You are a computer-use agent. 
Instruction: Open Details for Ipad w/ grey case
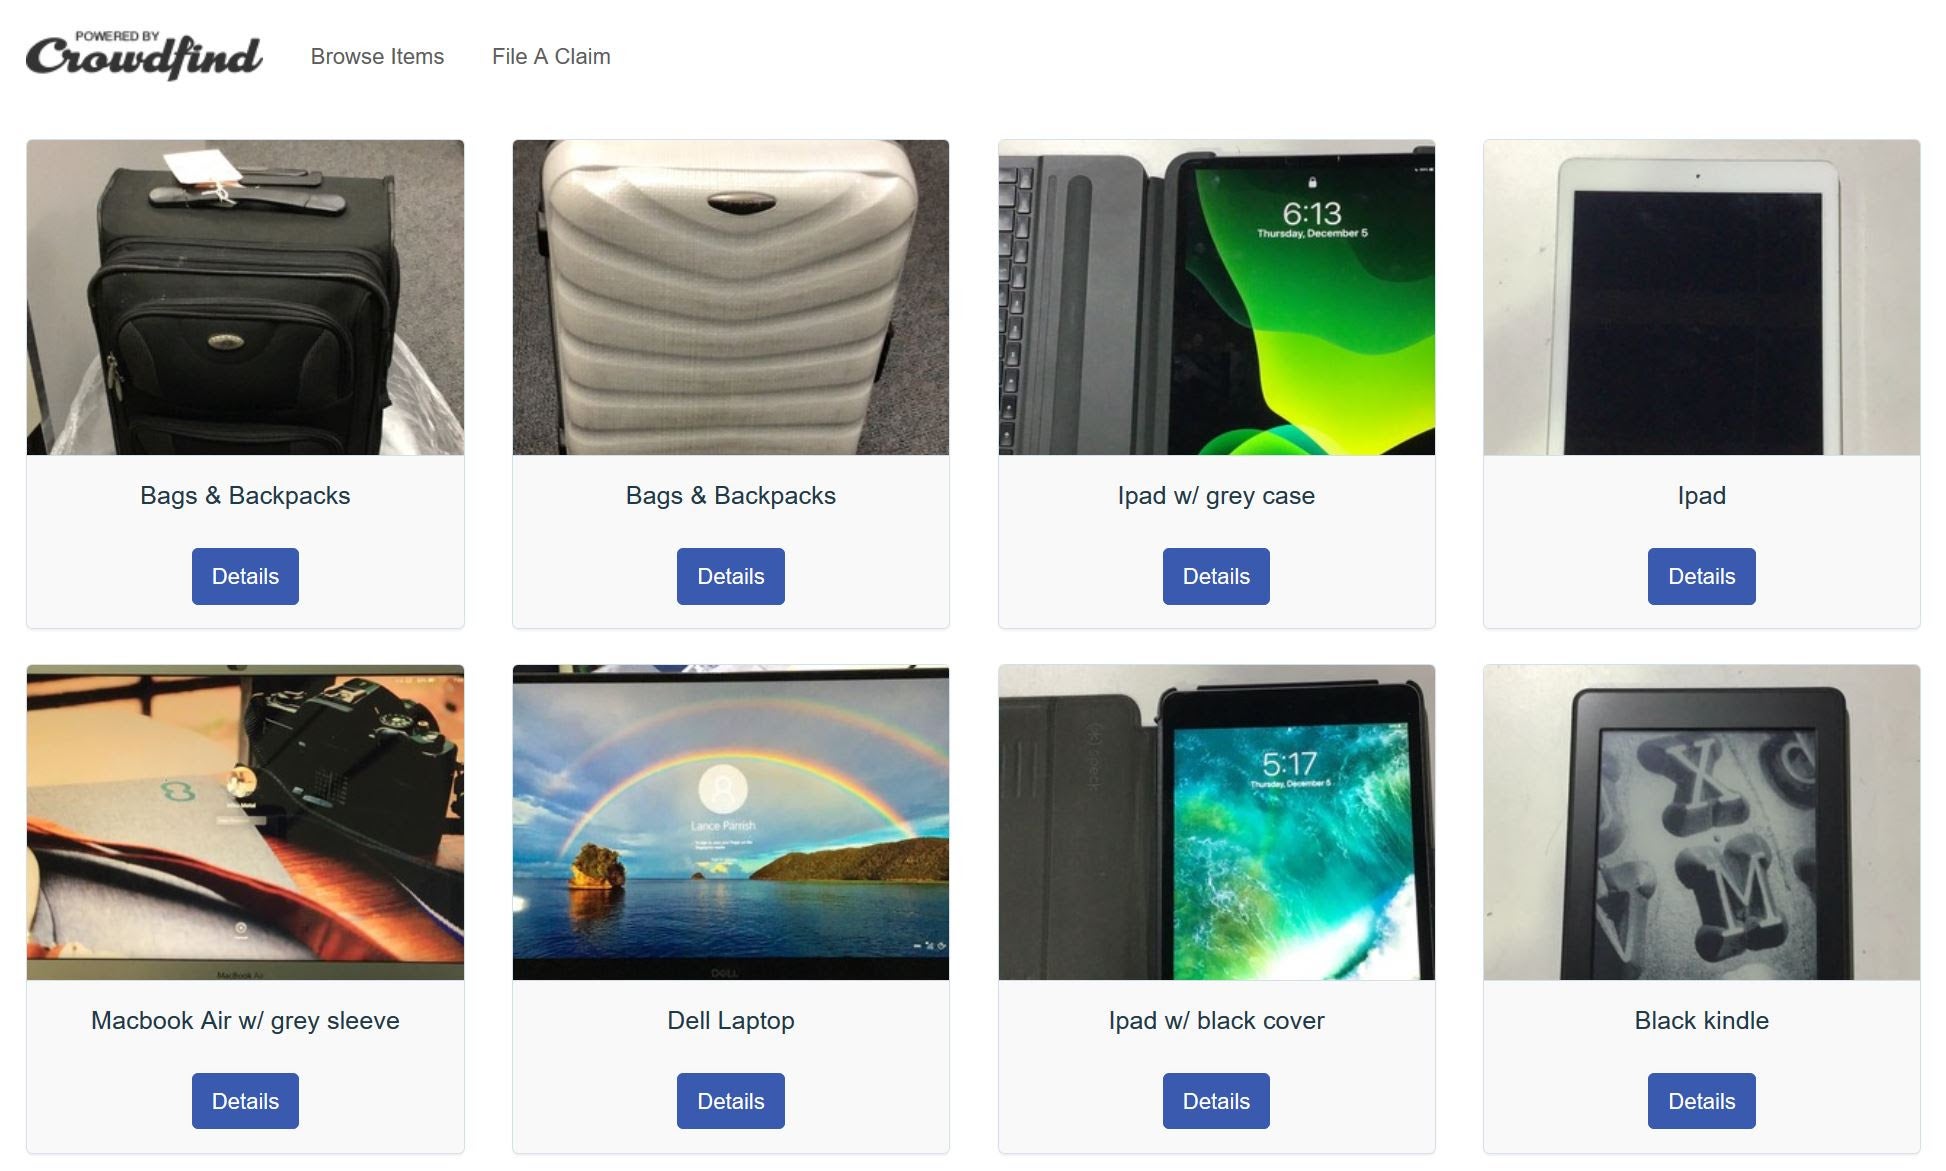[1216, 576]
